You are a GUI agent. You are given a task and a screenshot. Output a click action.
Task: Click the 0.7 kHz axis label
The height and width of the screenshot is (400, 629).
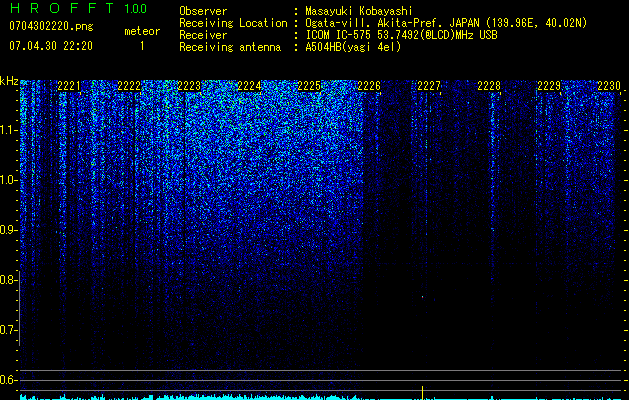(x=9, y=330)
